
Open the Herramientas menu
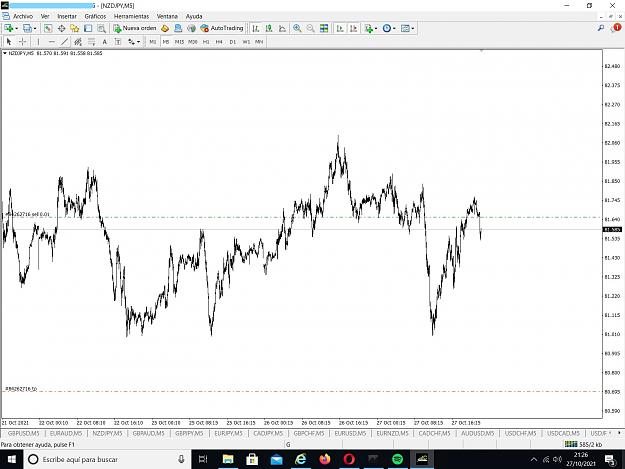coord(131,16)
